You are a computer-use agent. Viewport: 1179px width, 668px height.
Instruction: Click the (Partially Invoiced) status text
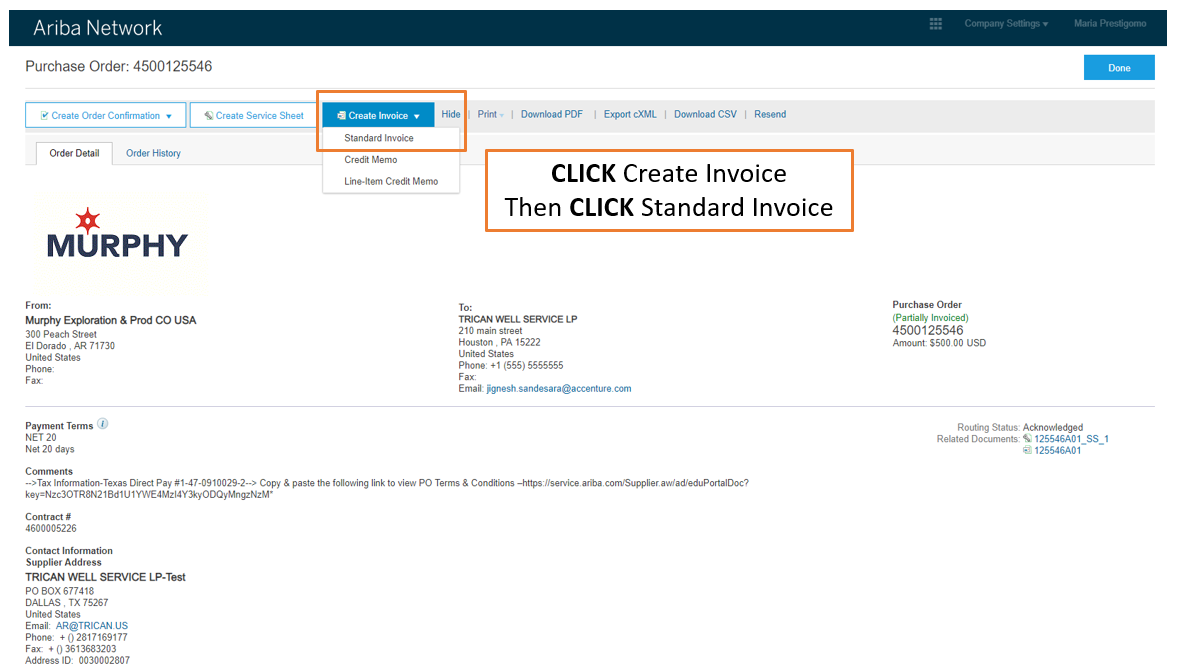pyautogui.click(x=930, y=318)
